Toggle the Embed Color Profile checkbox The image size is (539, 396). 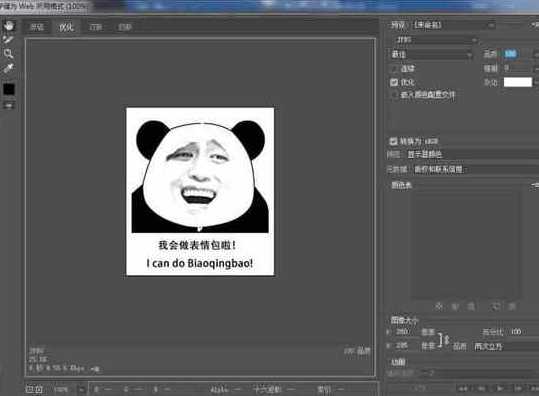pos(394,95)
